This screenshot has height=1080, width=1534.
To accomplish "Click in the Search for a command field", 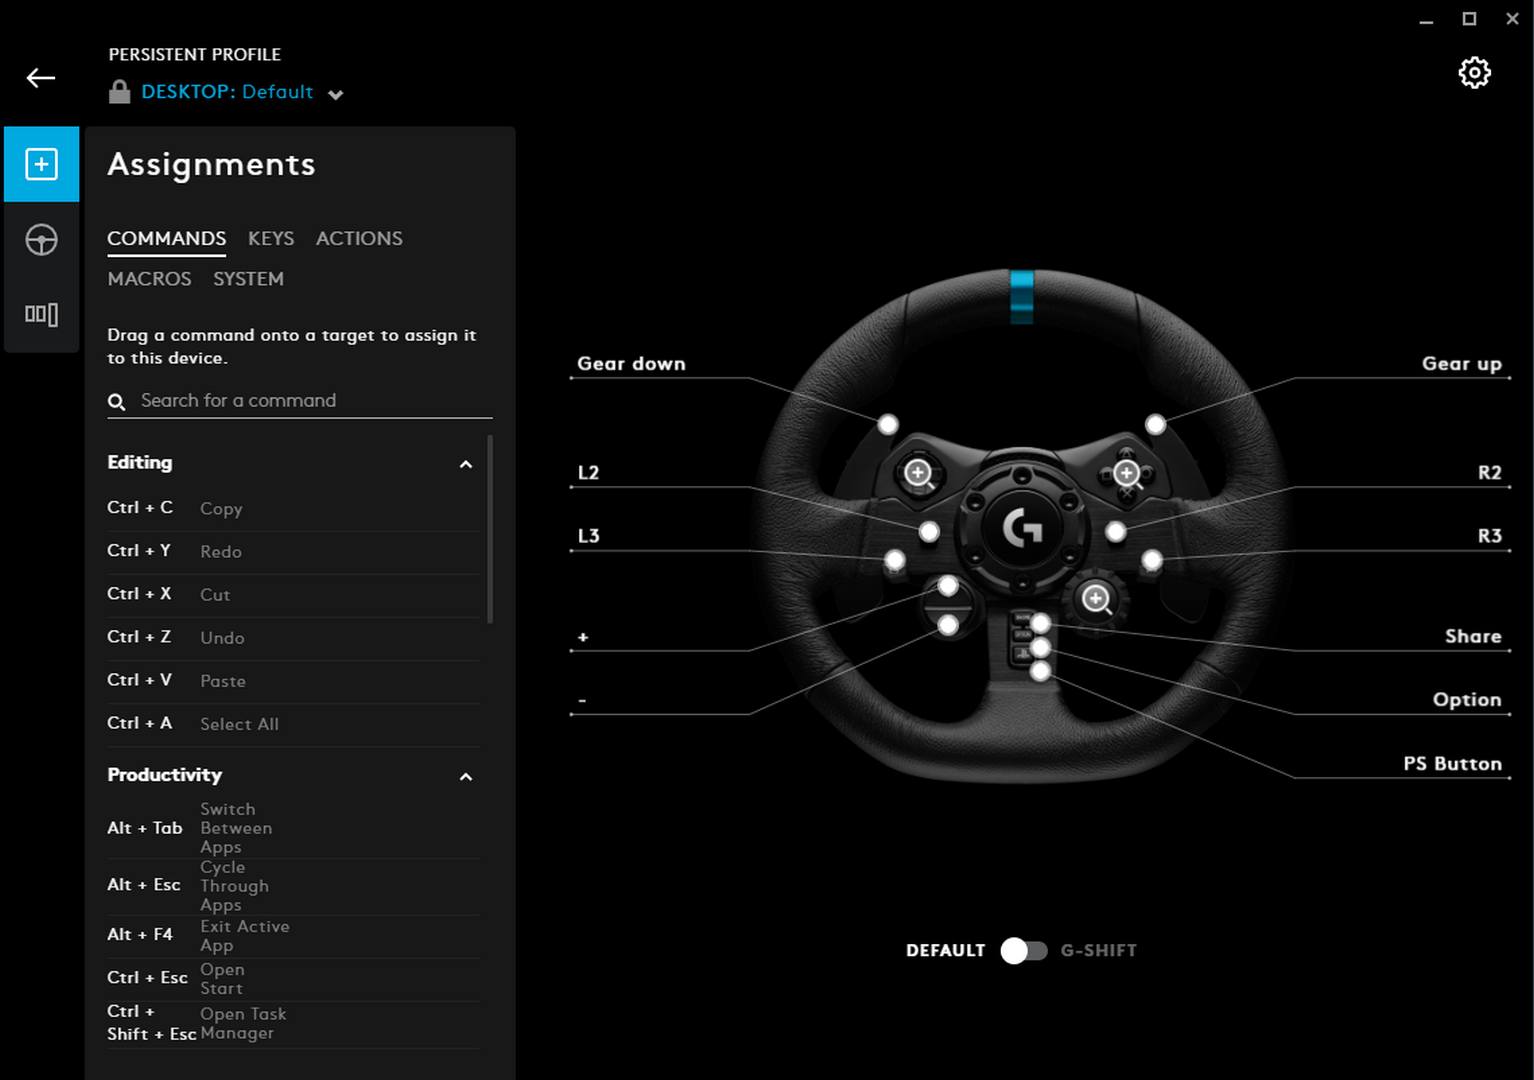I will click(x=300, y=401).
